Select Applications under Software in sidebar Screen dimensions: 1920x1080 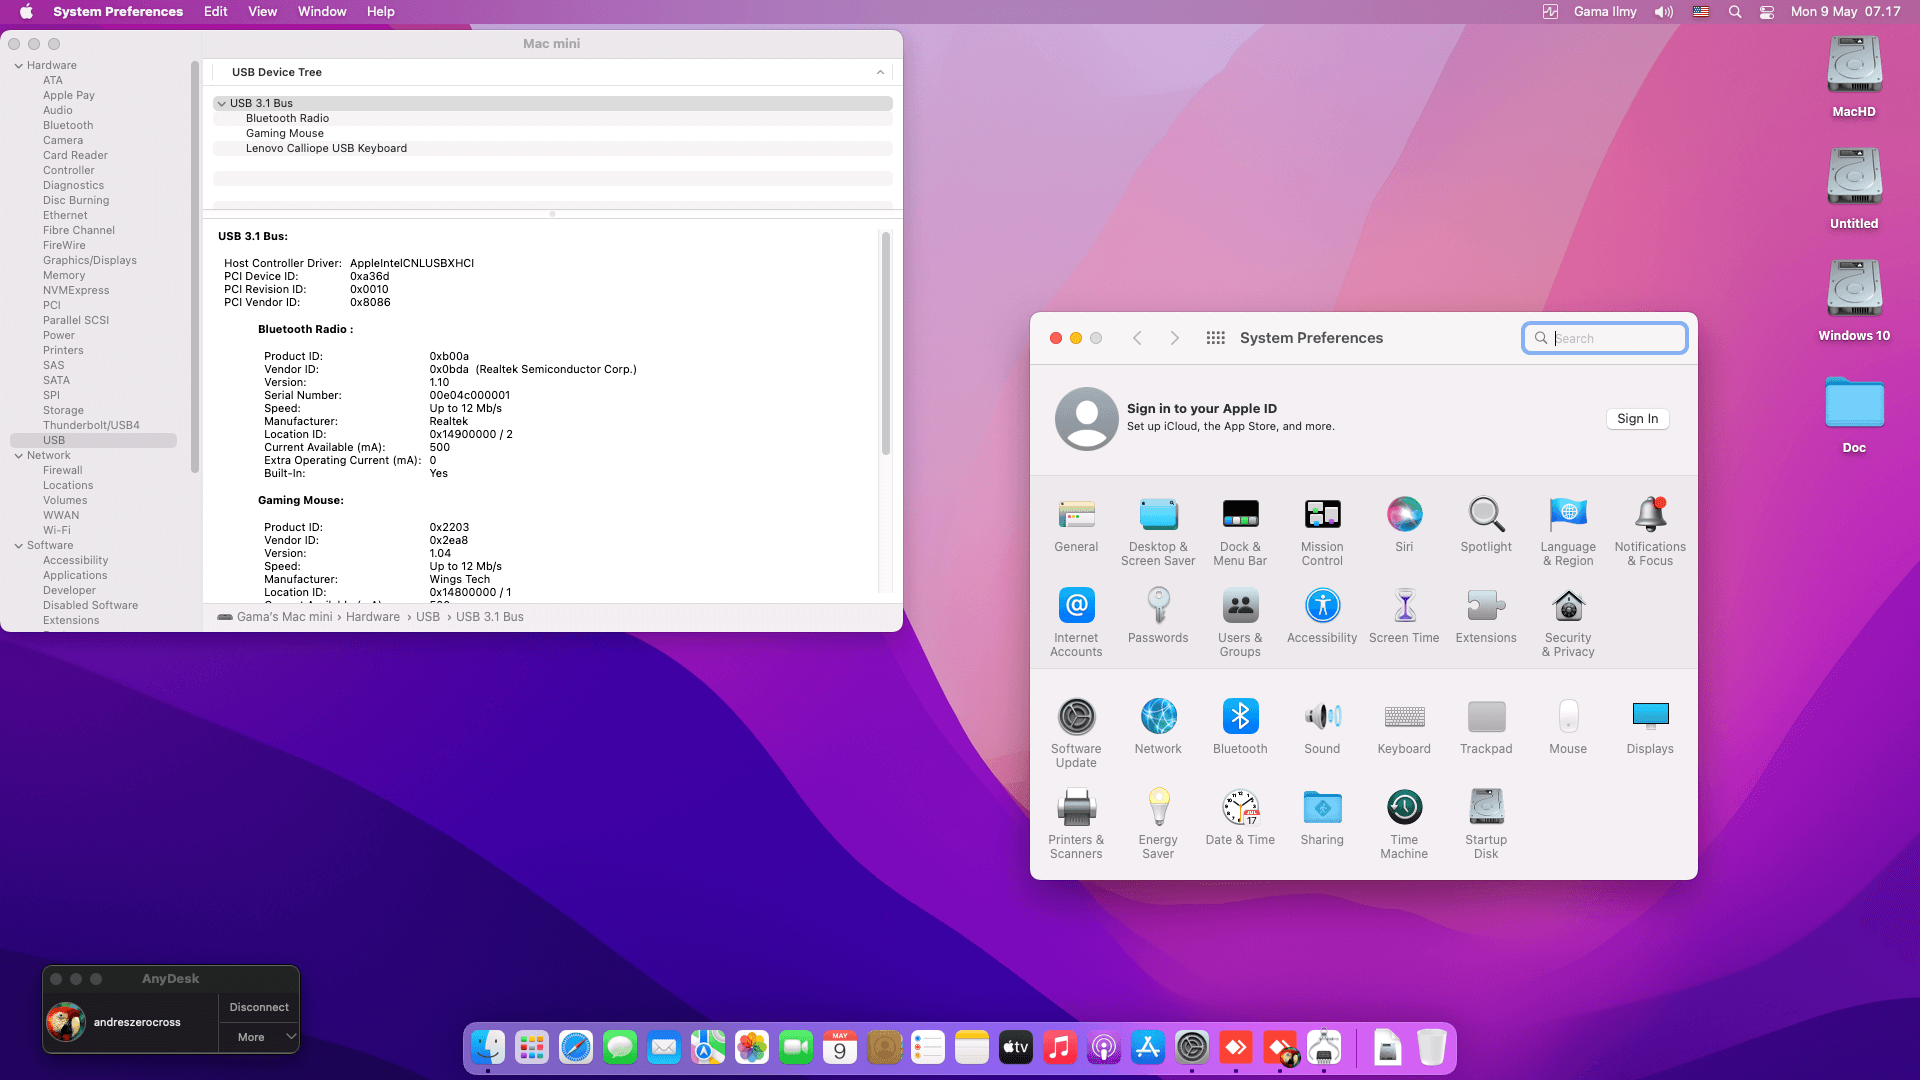click(x=75, y=575)
